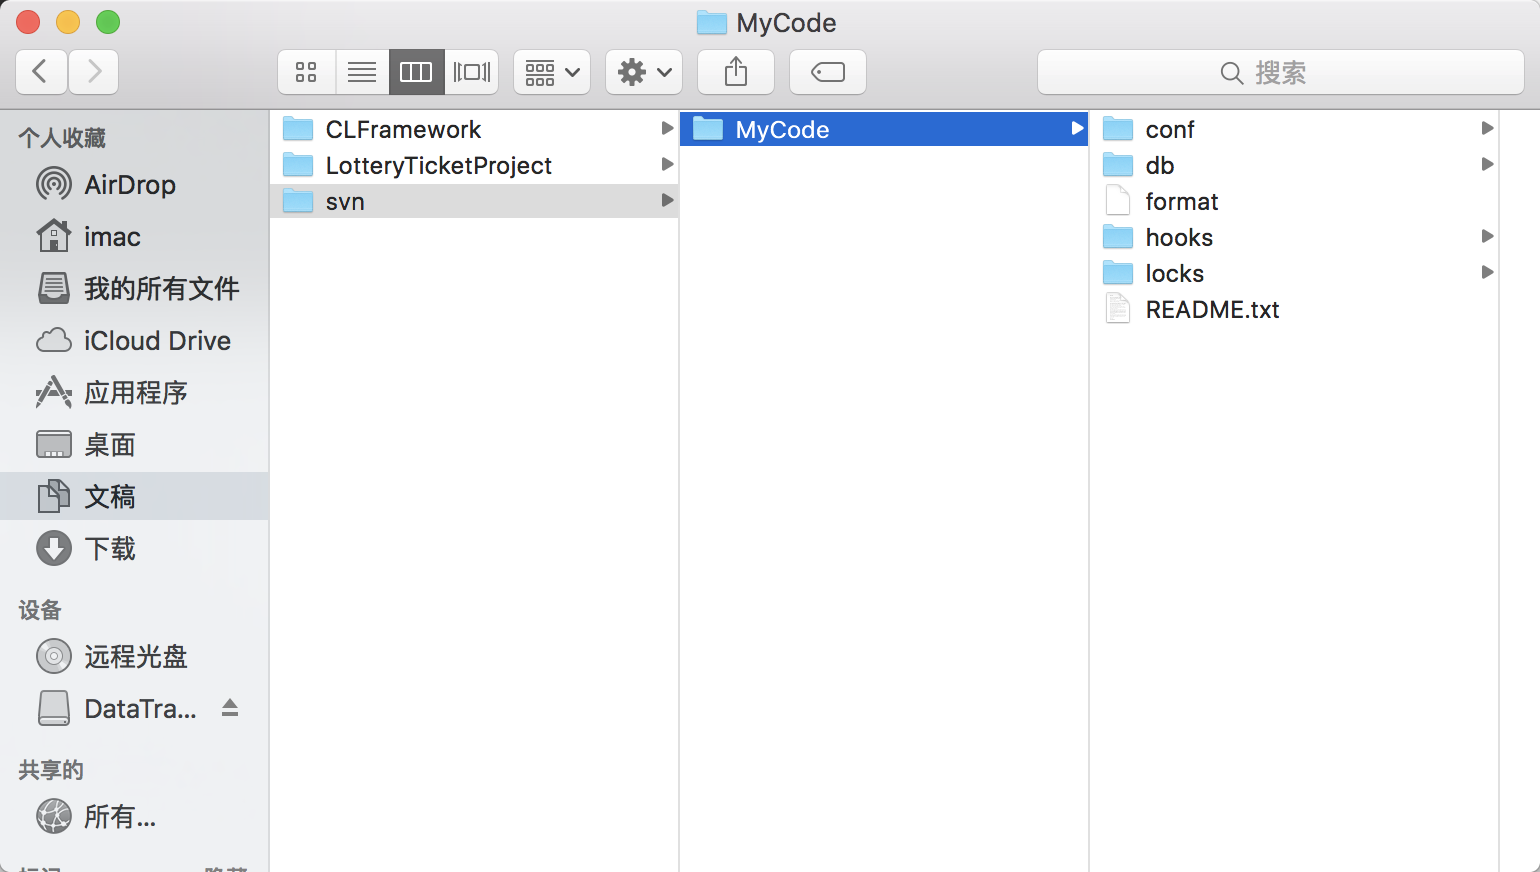The height and width of the screenshot is (872, 1540).
Task: Open 所有... shared items
Action: (x=134, y=816)
